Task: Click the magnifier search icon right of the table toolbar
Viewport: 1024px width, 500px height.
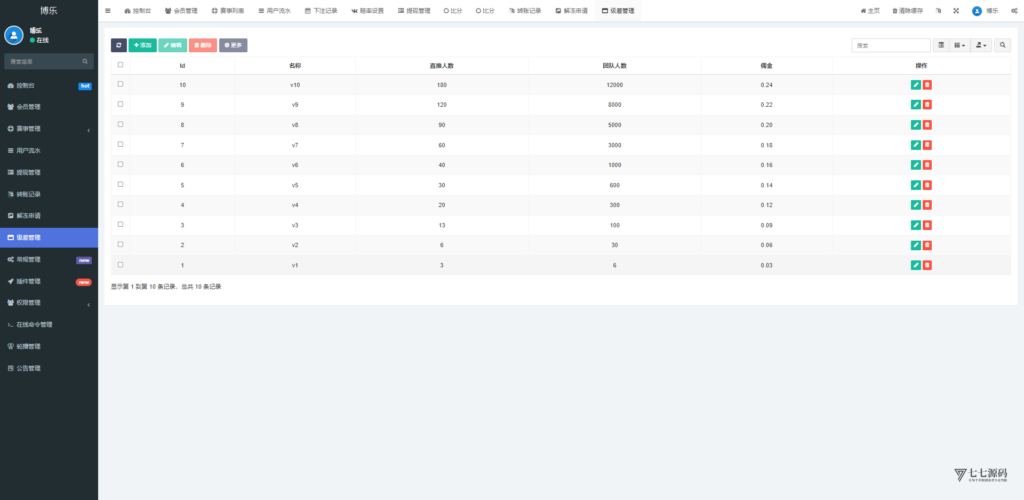Action: coord(1002,45)
